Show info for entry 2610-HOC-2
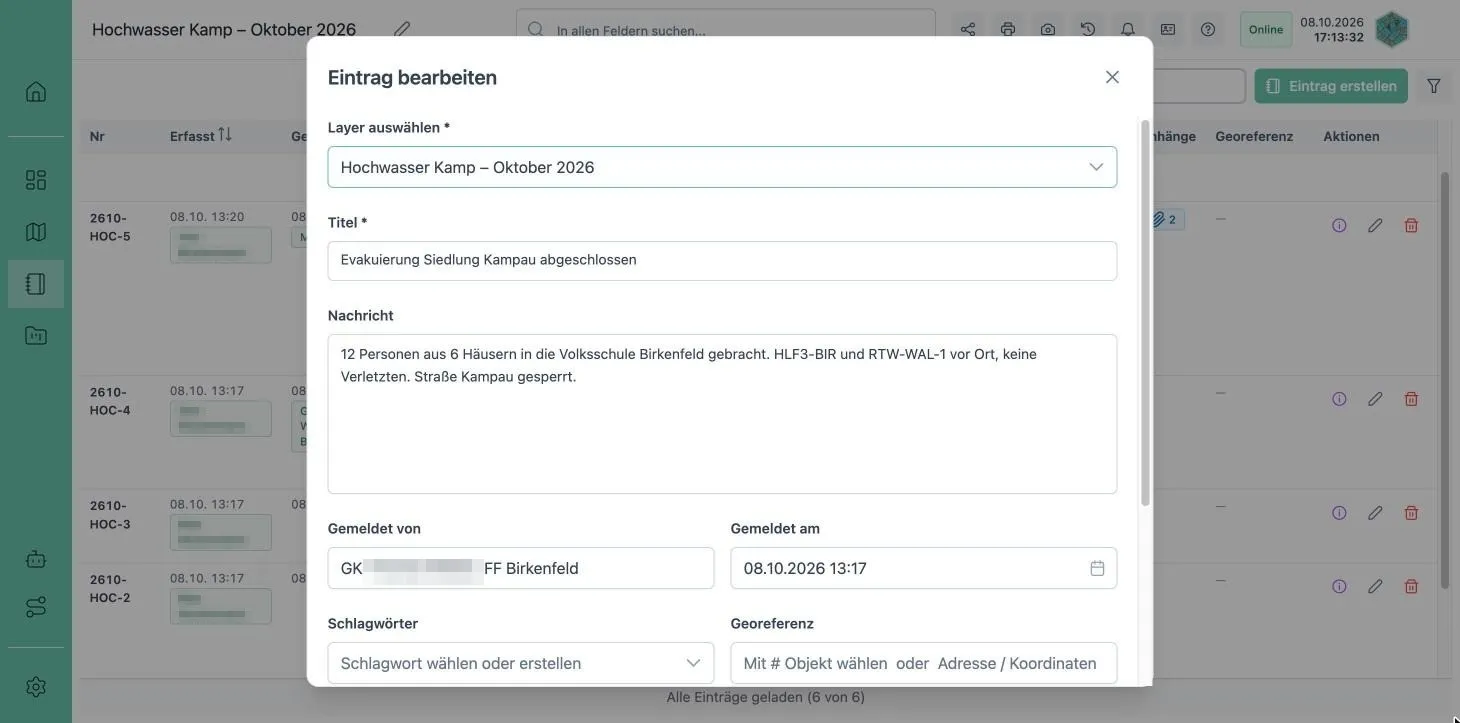This screenshot has width=1460, height=723. (1339, 586)
